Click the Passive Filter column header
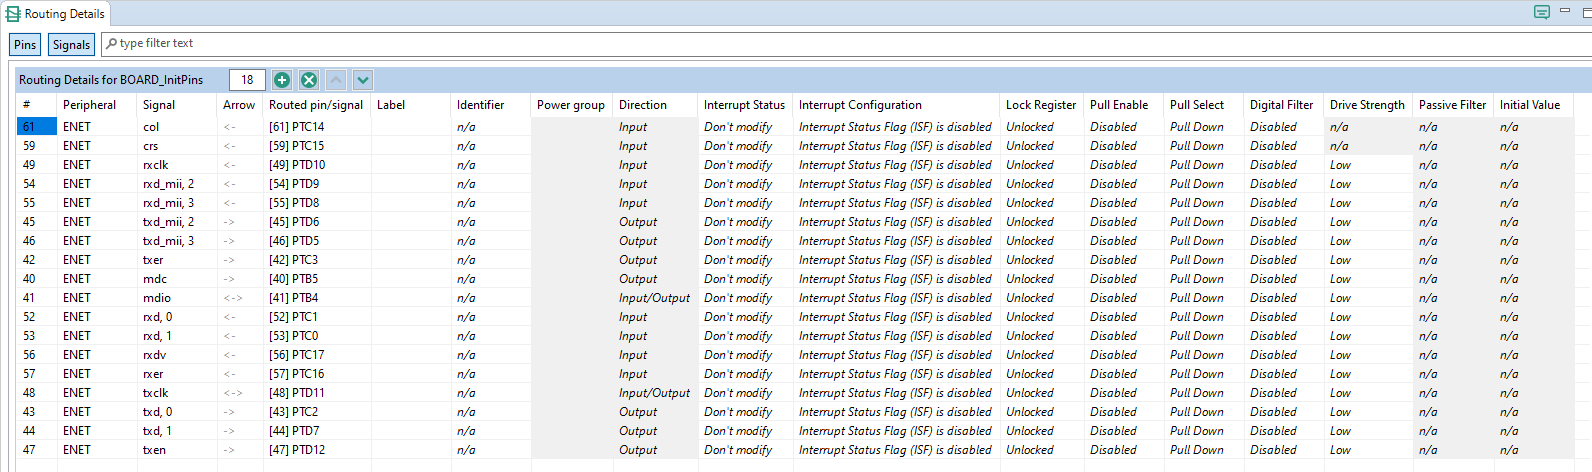This screenshot has height=472, width=1592. [1454, 104]
